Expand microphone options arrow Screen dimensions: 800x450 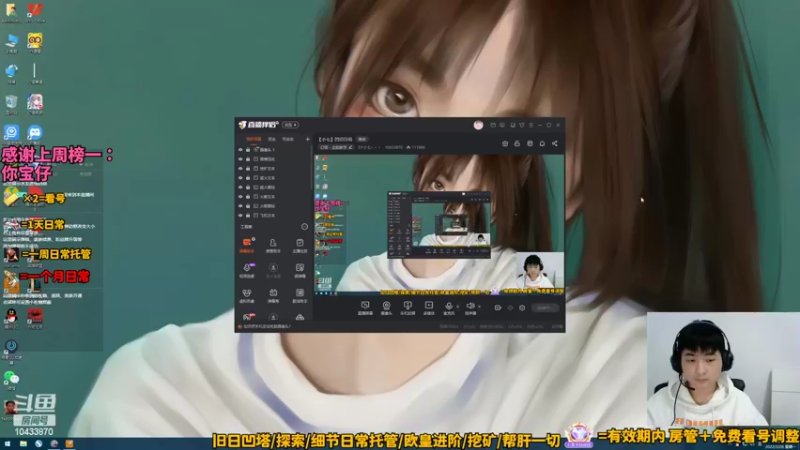point(457,307)
